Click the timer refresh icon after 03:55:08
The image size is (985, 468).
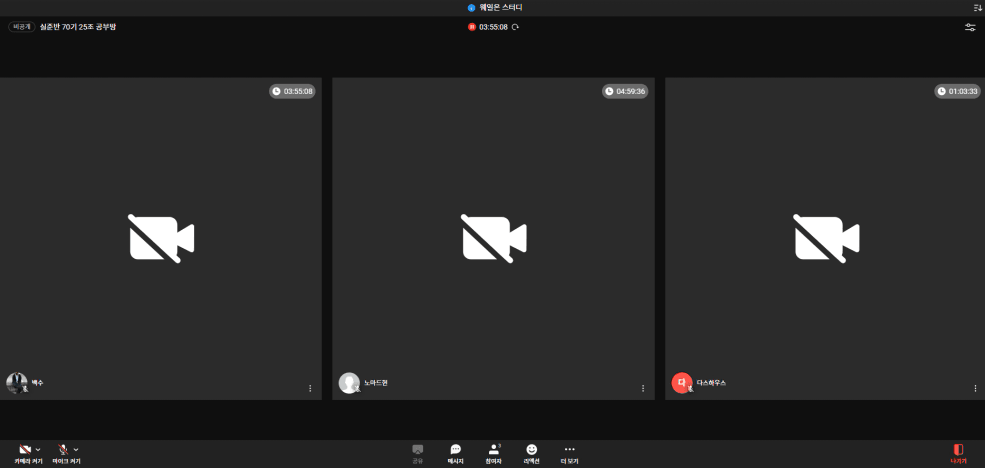click(x=515, y=27)
